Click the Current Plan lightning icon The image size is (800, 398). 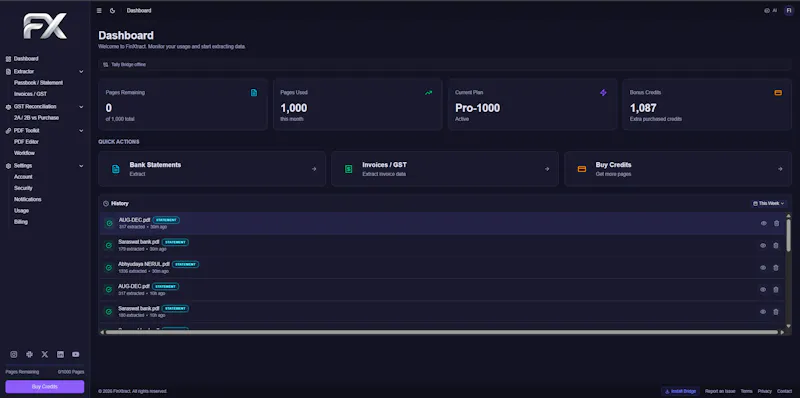click(603, 93)
